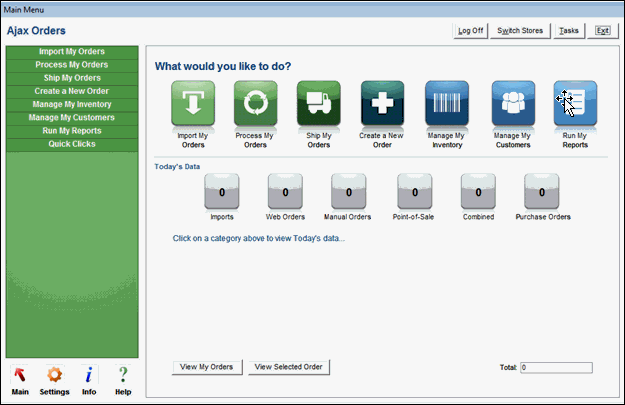The width and height of the screenshot is (625, 405).
Task: Click the Total input field
Action: coord(556,368)
